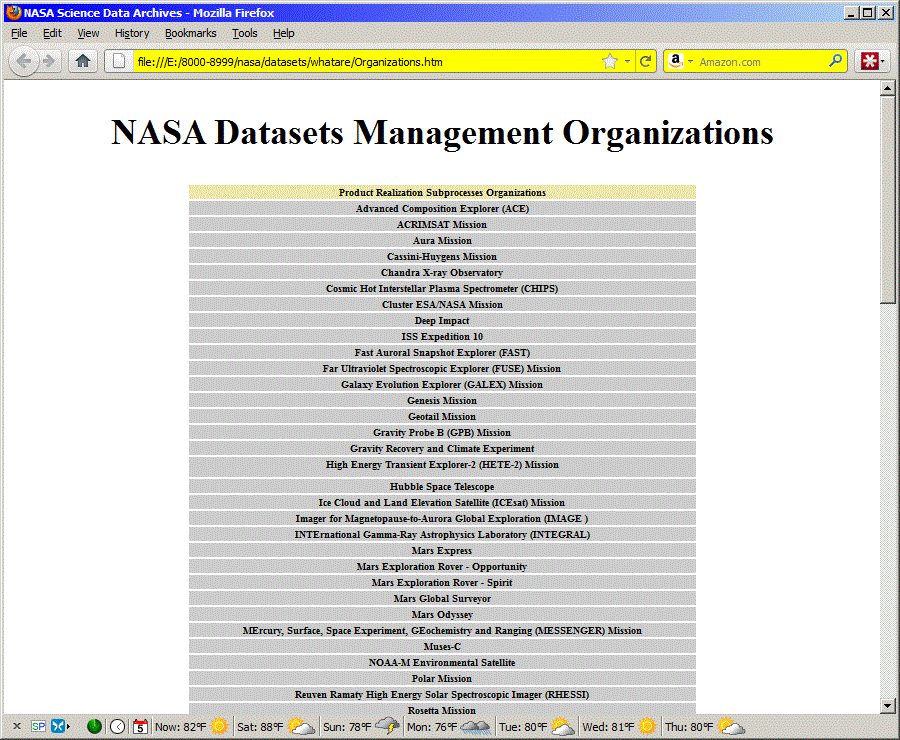The height and width of the screenshot is (740, 900).
Task: Open the Amazon search engine dropdown
Action: pos(690,61)
